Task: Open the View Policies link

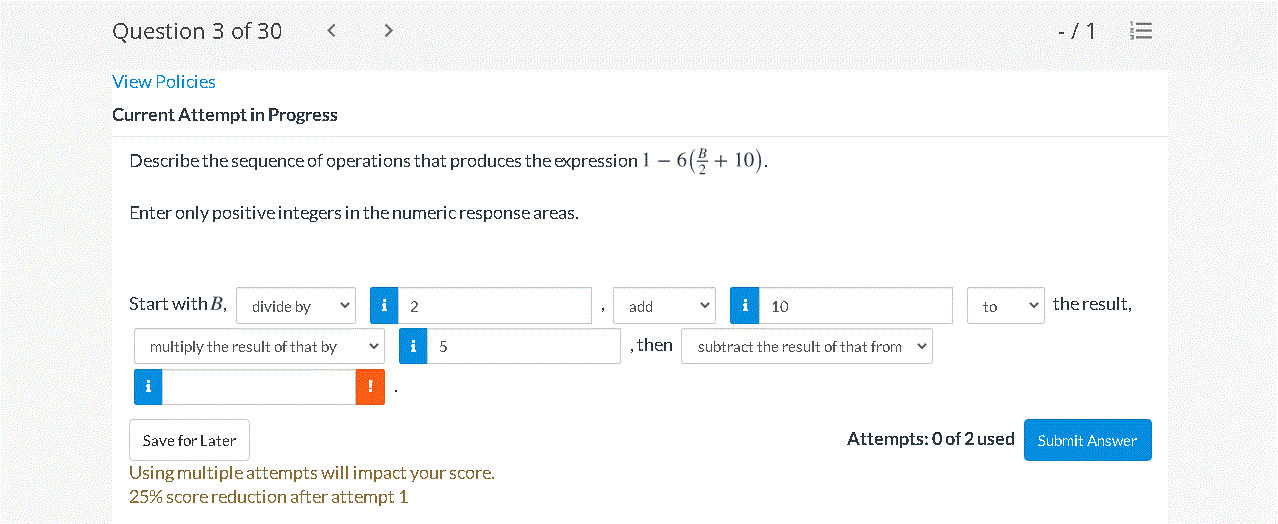Action: pyautogui.click(x=164, y=82)
